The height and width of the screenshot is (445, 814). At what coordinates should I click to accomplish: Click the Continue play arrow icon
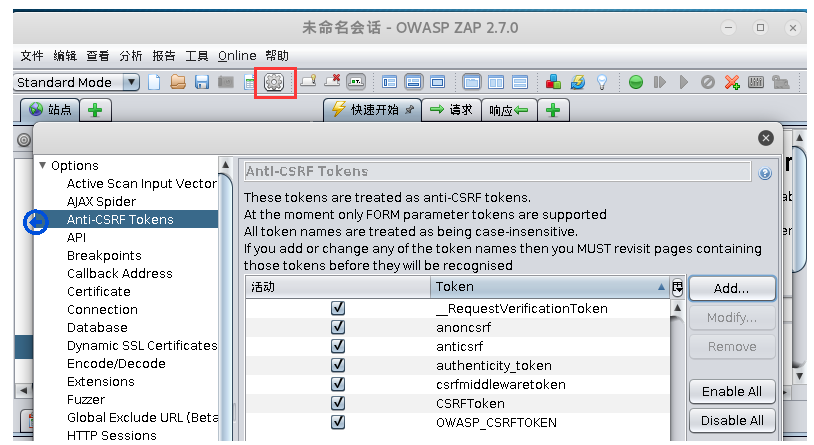tap(684, 82)
